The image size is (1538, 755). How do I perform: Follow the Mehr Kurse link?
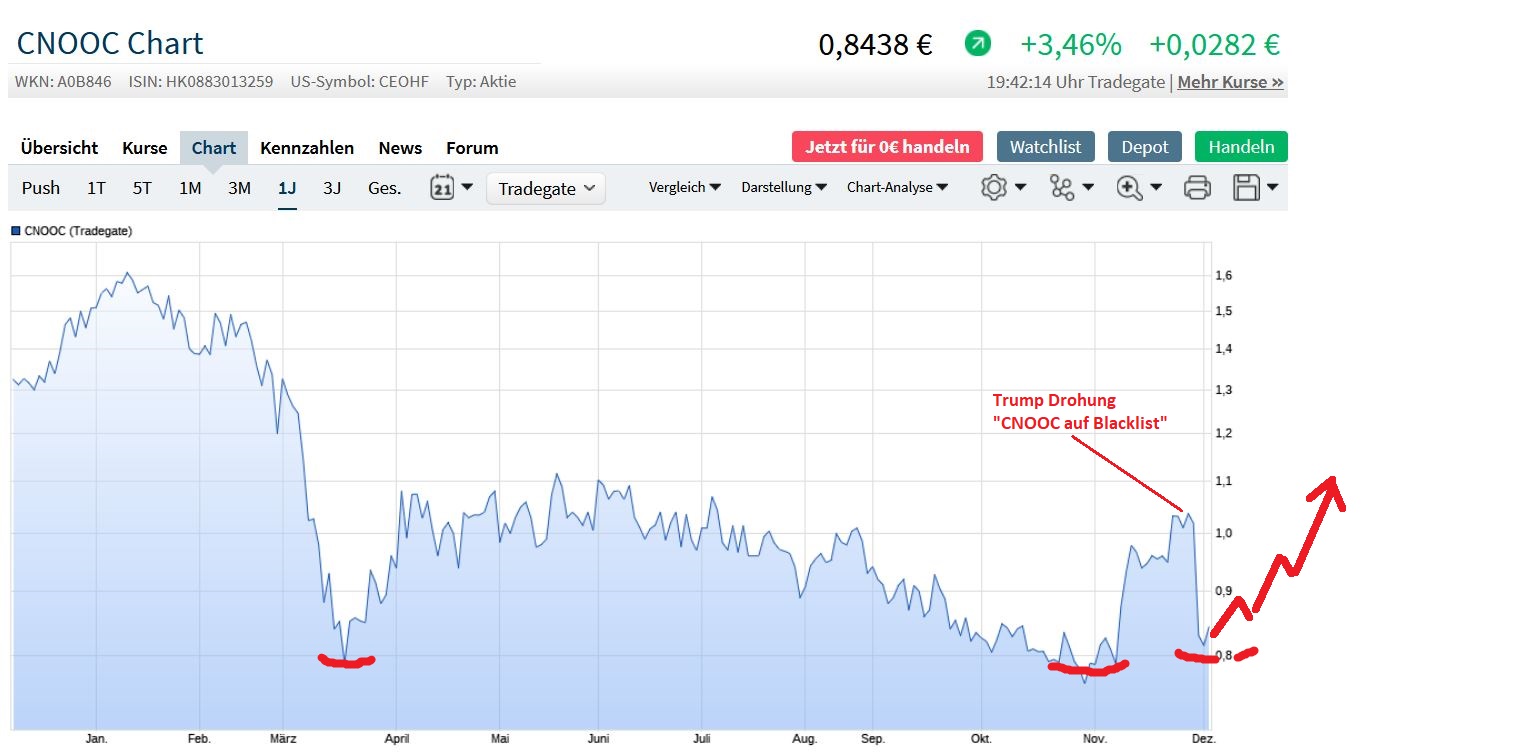1230,82
